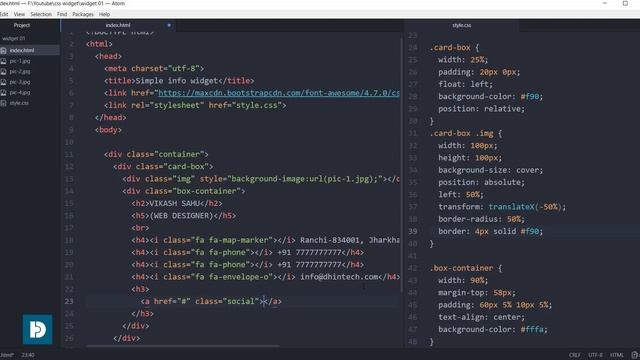This screenshot has width=640, height=360.
Task: Switch to the index.html editor tab
Action: click(118, 25)
